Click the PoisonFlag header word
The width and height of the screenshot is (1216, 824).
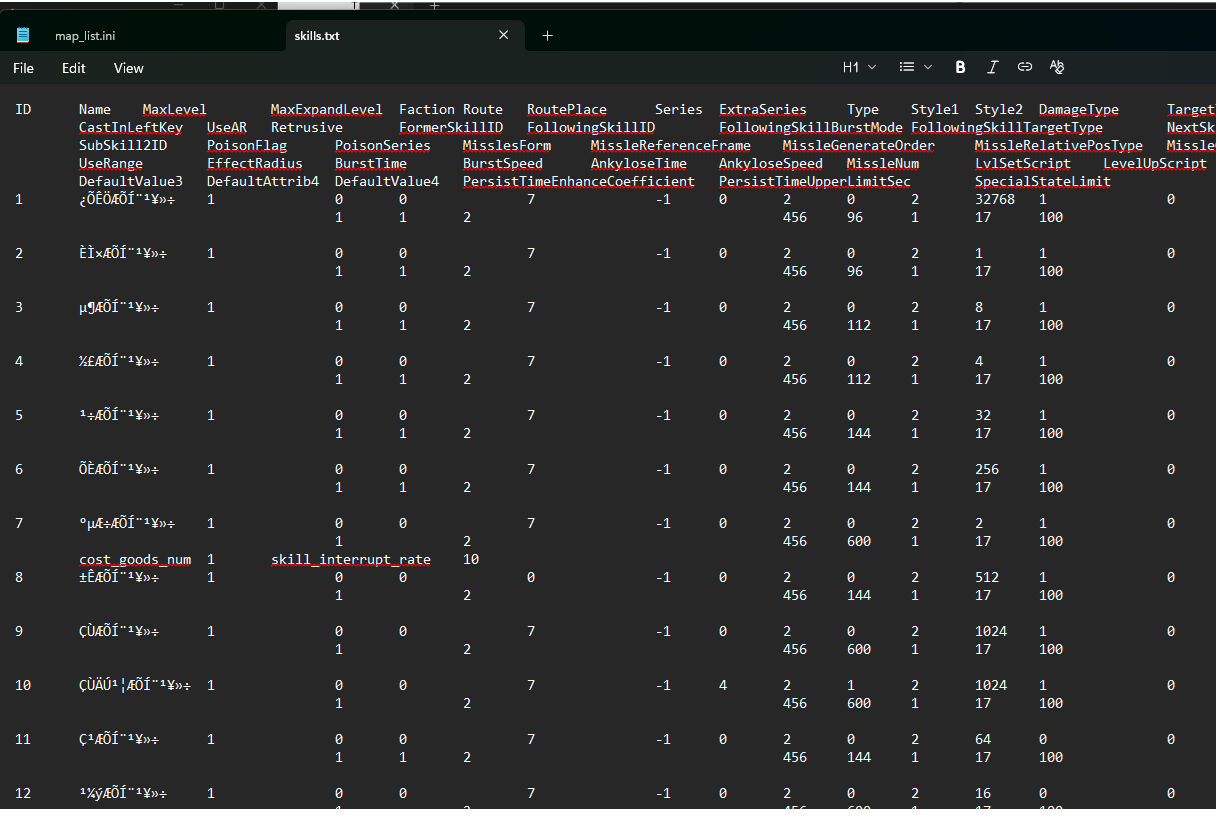247,145
